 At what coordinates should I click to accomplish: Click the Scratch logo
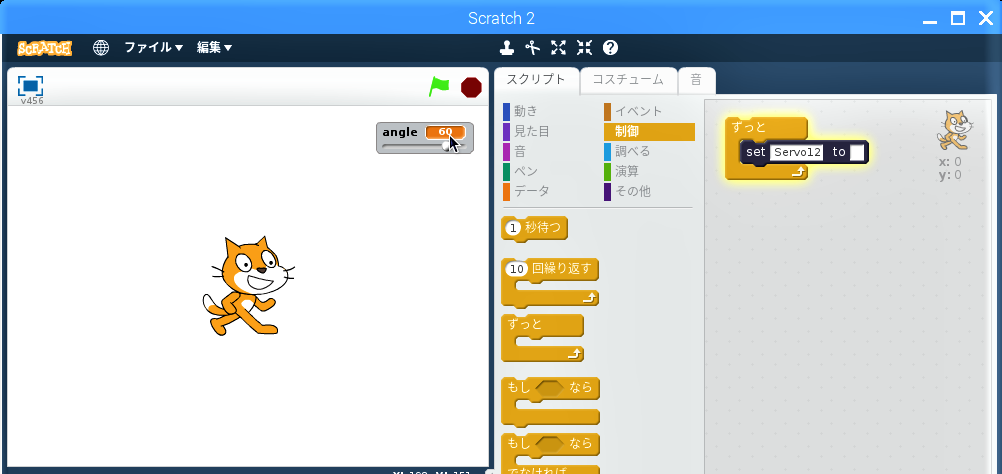pyautogui.click(x=45, y=48)
